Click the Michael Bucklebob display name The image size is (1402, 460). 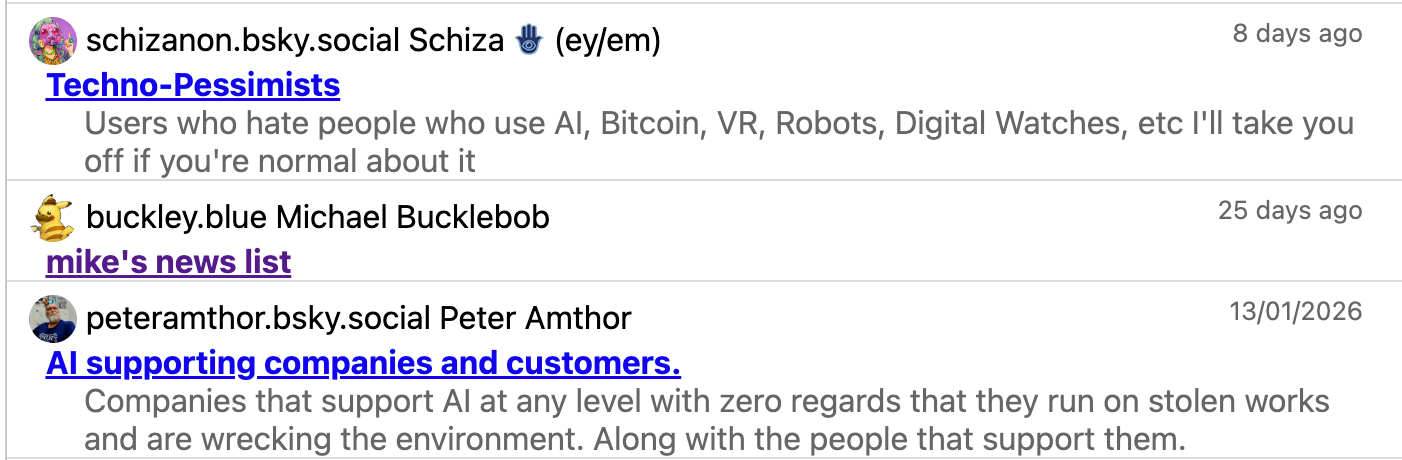[413, 217]
